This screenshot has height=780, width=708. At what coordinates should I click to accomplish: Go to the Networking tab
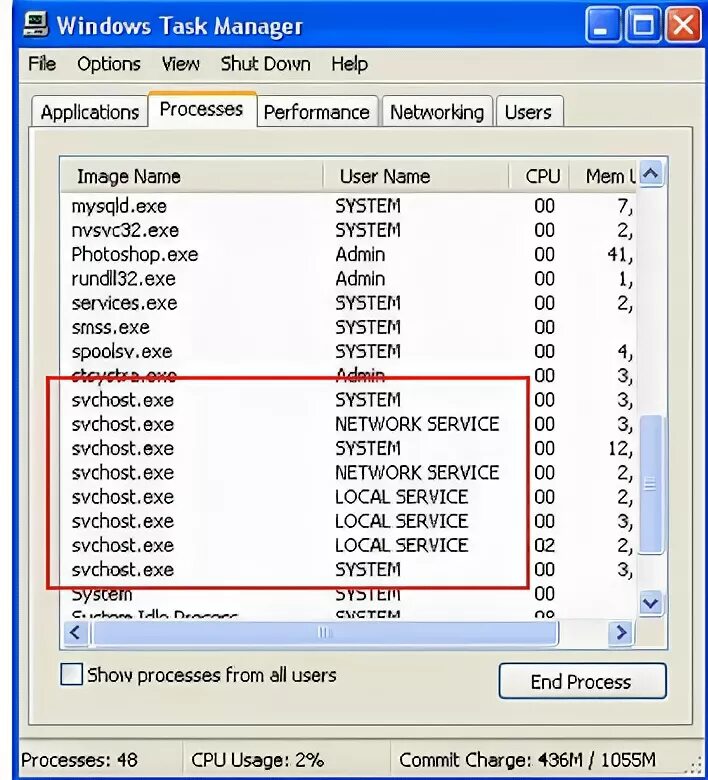(437, 112)
